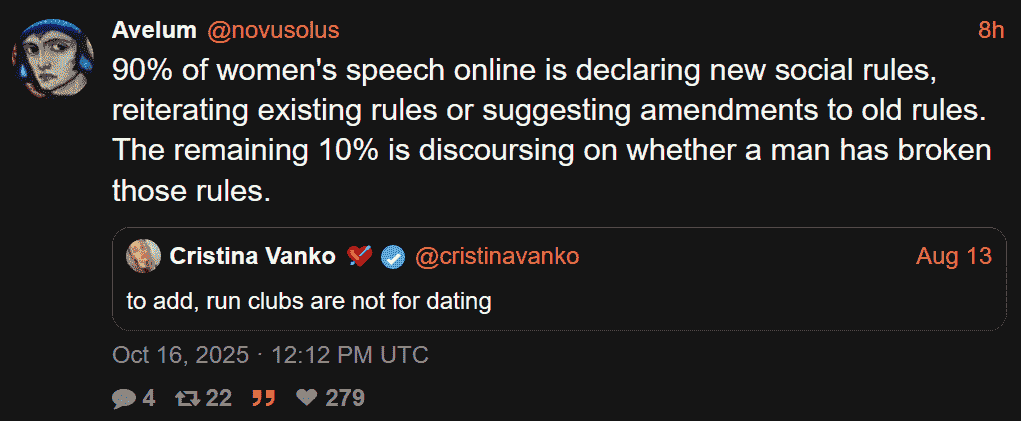The width and height of the screenshot is (1021, 421).
Task: Open Cristina Vanko's small avatar
Action: click(x=144, y=256)
